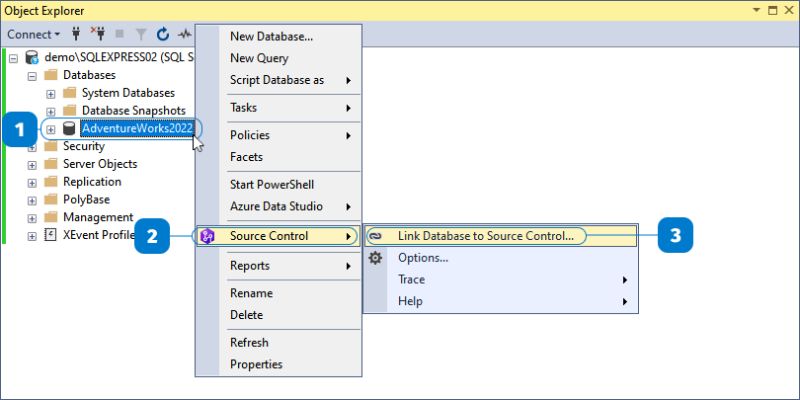Click the chain link icon in submenu
The height and width of the screenshot is (400, 800).
[x=375, y=236]
